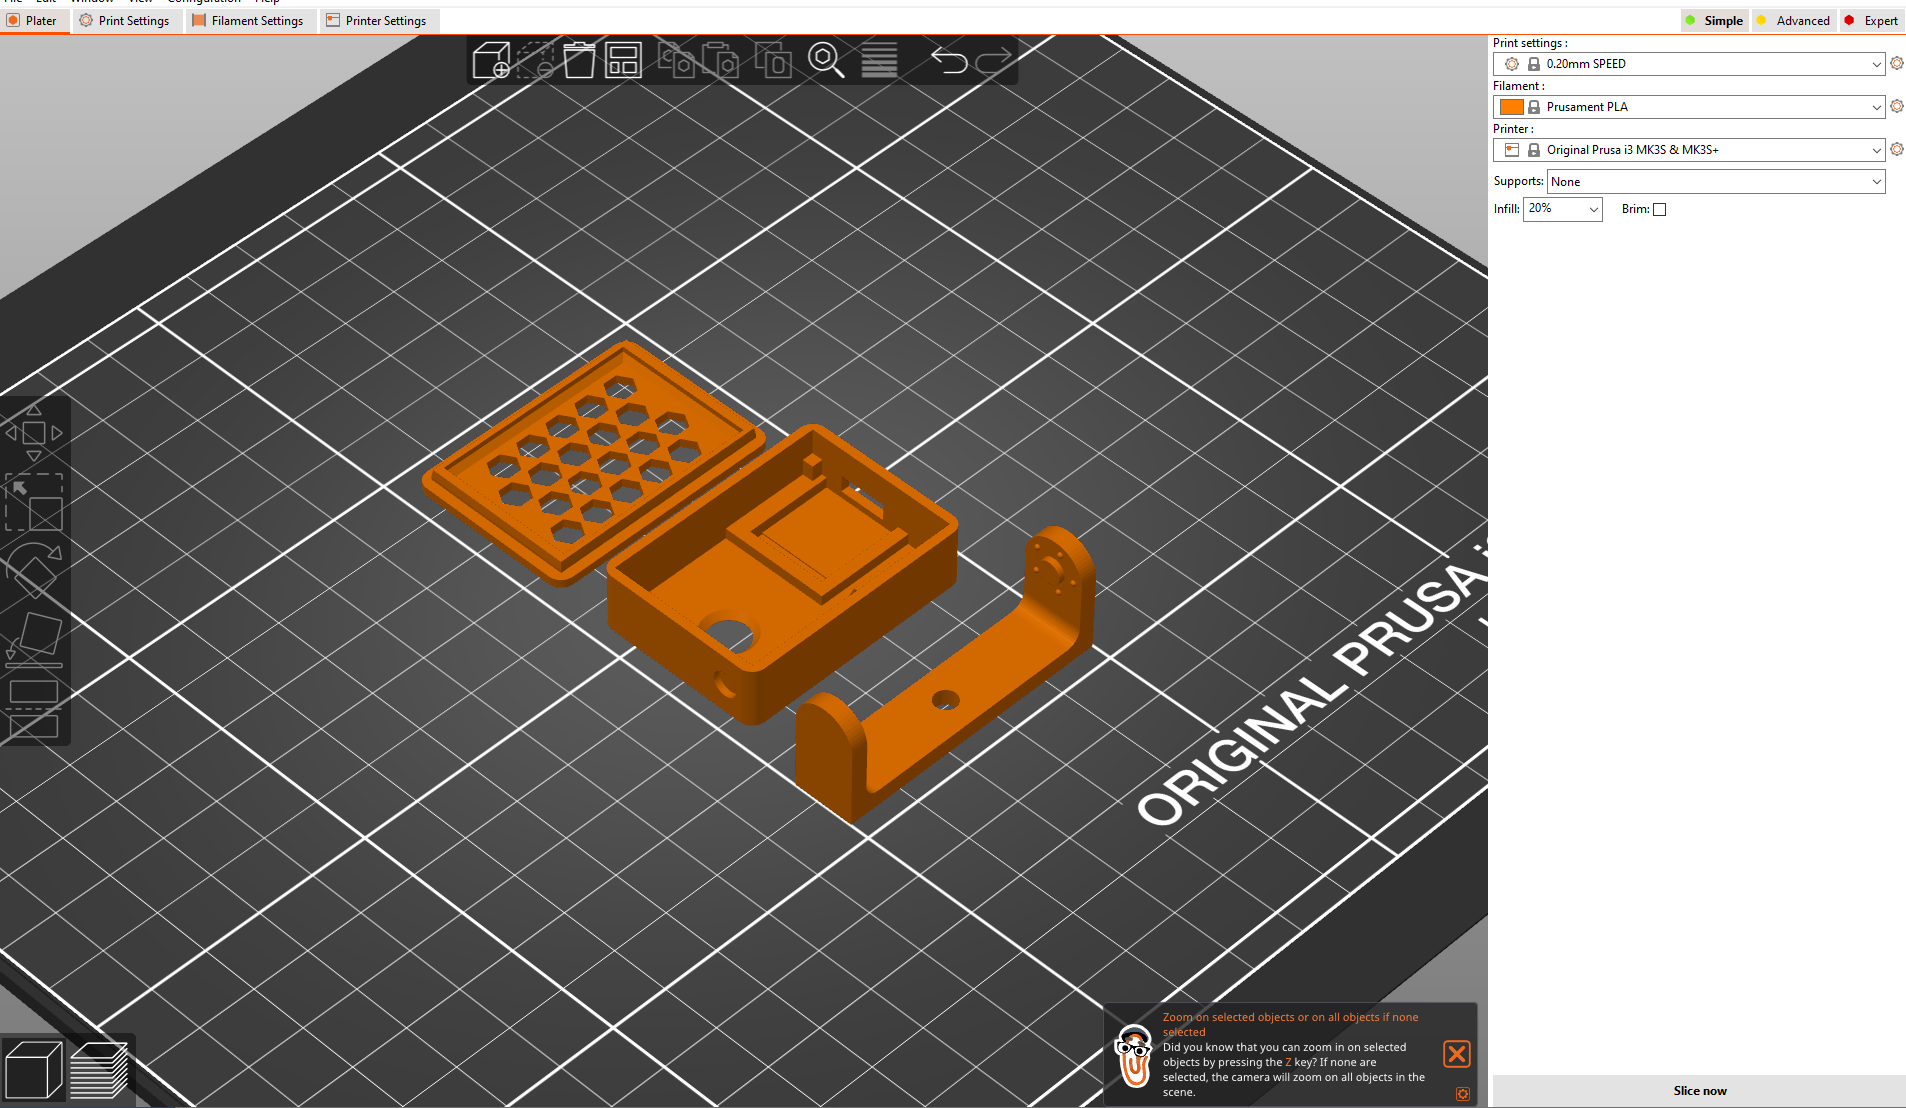Open print settings preset gear icon
The width and height of the screenshot is (1906, 1108).
pos(1897,63)
